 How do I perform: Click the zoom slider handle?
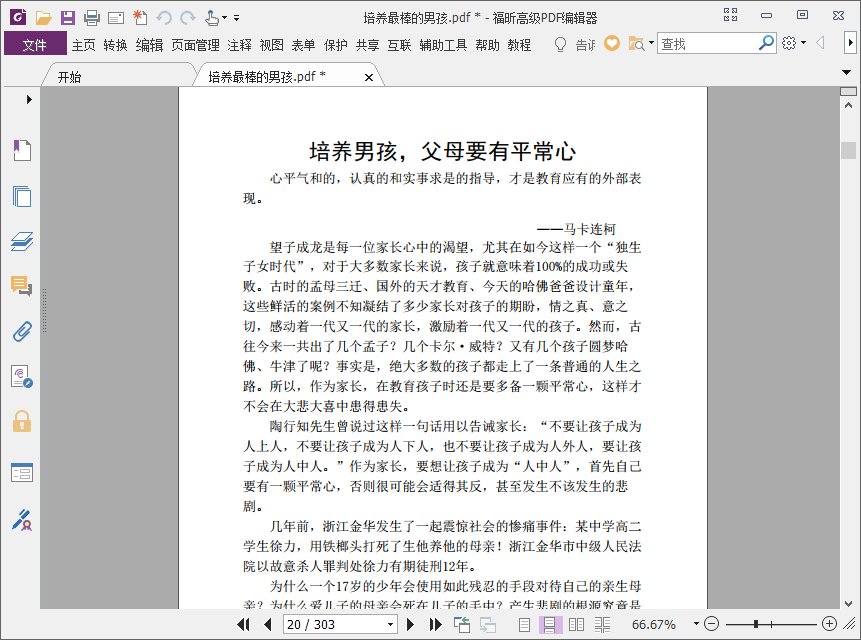(x=756, y=624)
